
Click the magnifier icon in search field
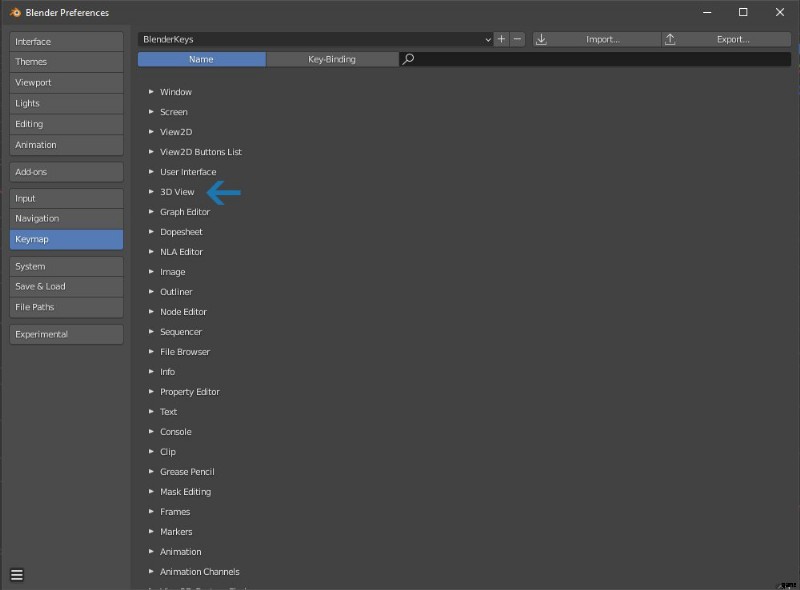coord(408,59)
